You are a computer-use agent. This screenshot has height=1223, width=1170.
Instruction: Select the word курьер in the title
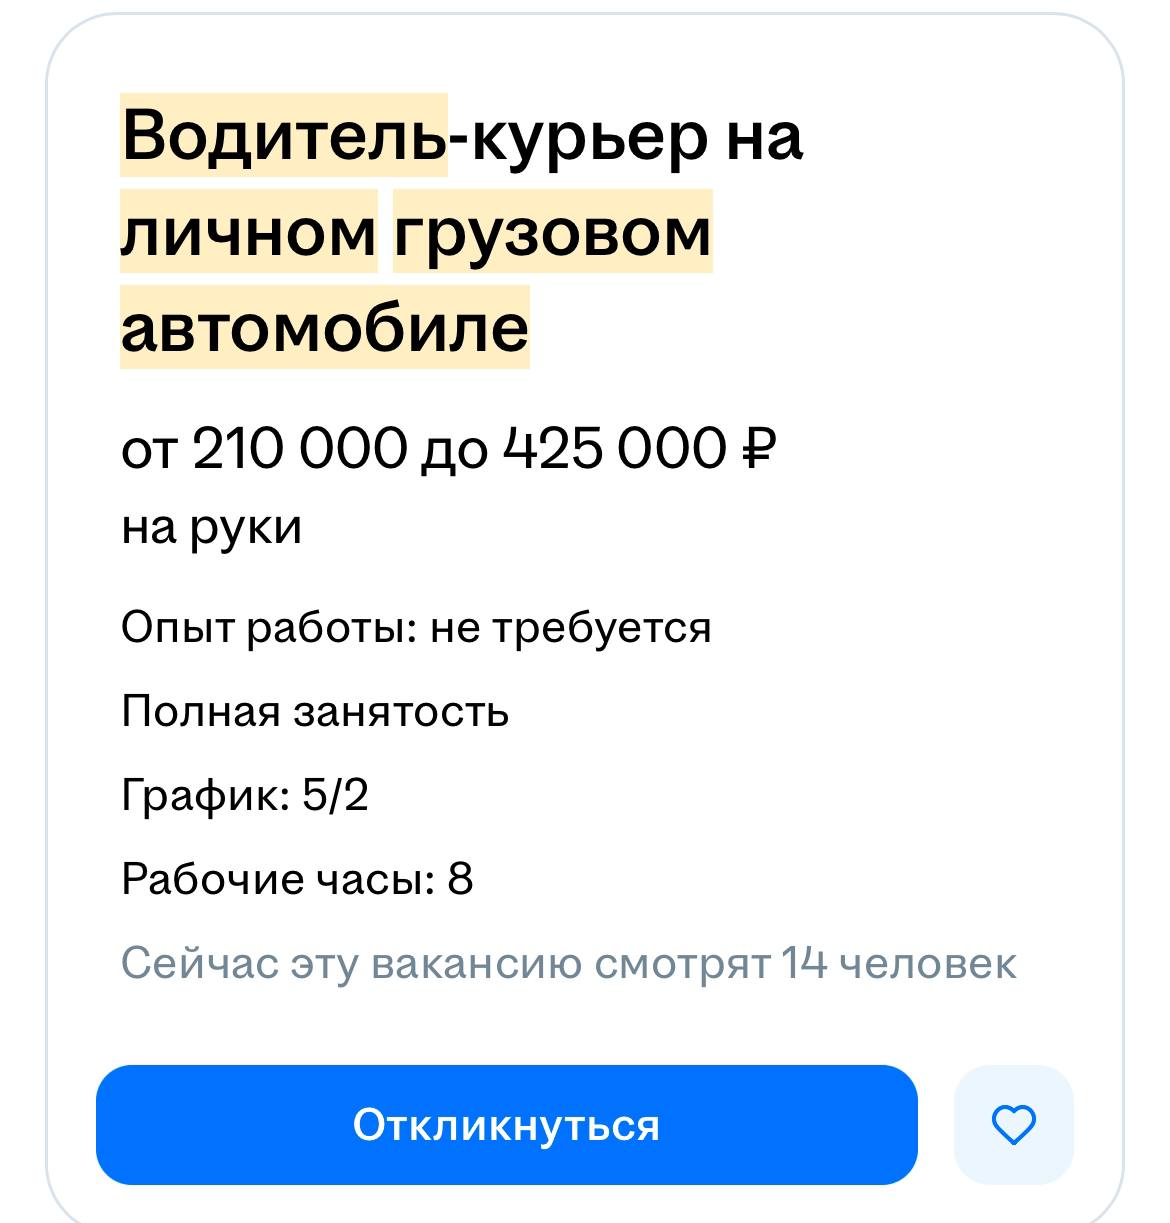[589, 136]
